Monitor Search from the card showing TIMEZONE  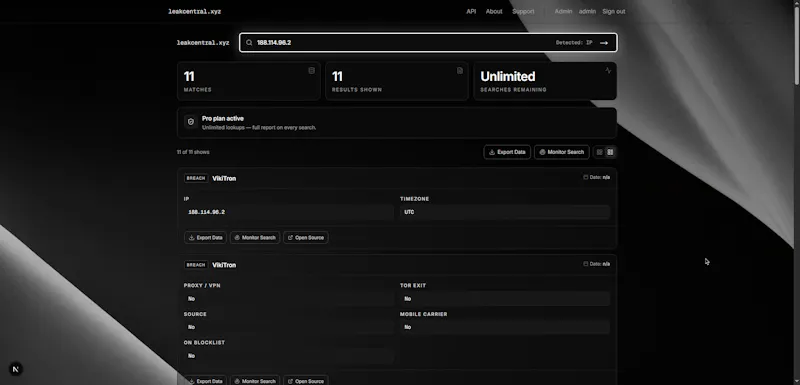(255, 238)
